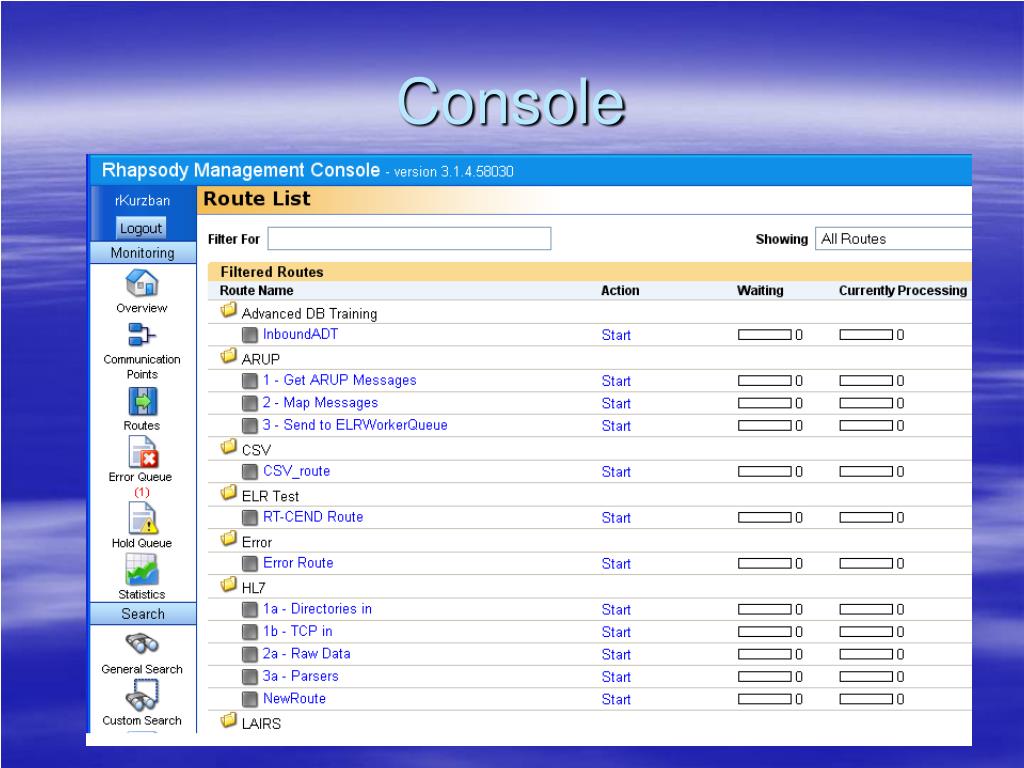Click the Action column header

(620, 291)
